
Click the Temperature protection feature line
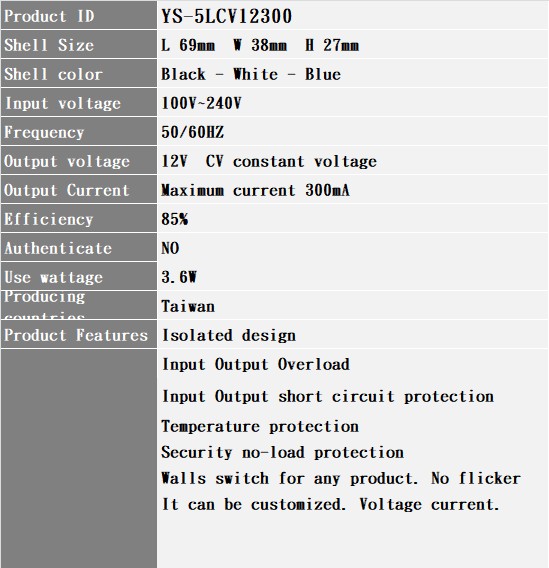tap(260, 426)
